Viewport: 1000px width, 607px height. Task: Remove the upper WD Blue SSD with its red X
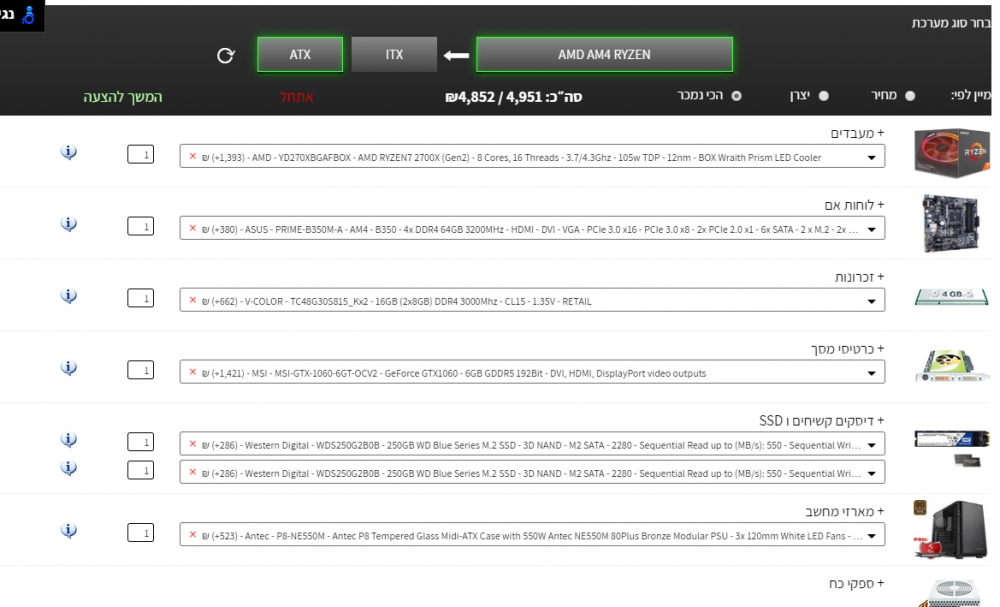coord(193,444)
